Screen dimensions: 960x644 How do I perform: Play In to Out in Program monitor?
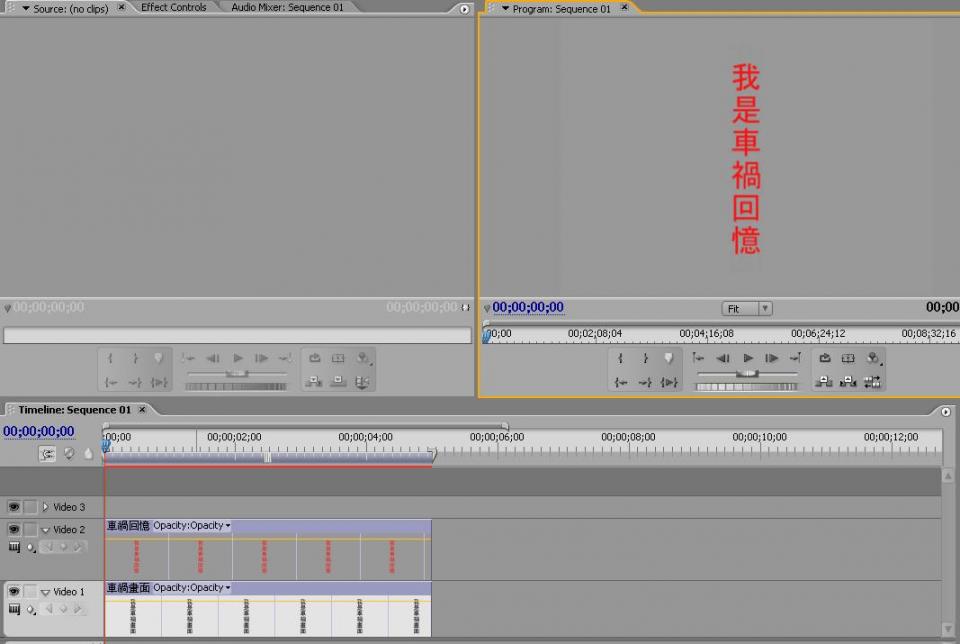(669, 383)
